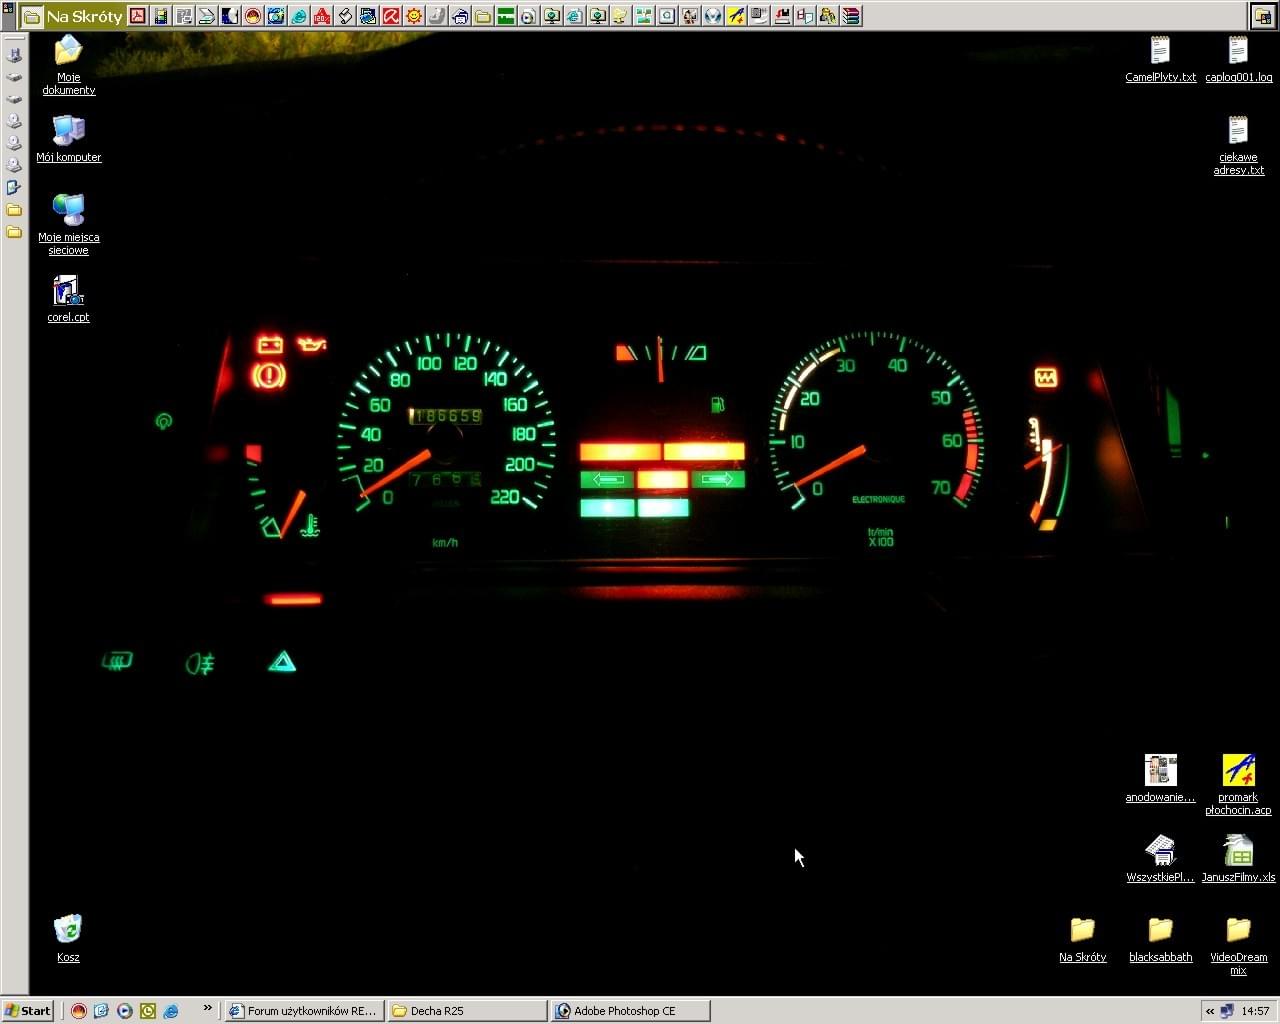Open the Start menu
Screen dimensions: 1280x1024
[x=28, y=1011]
